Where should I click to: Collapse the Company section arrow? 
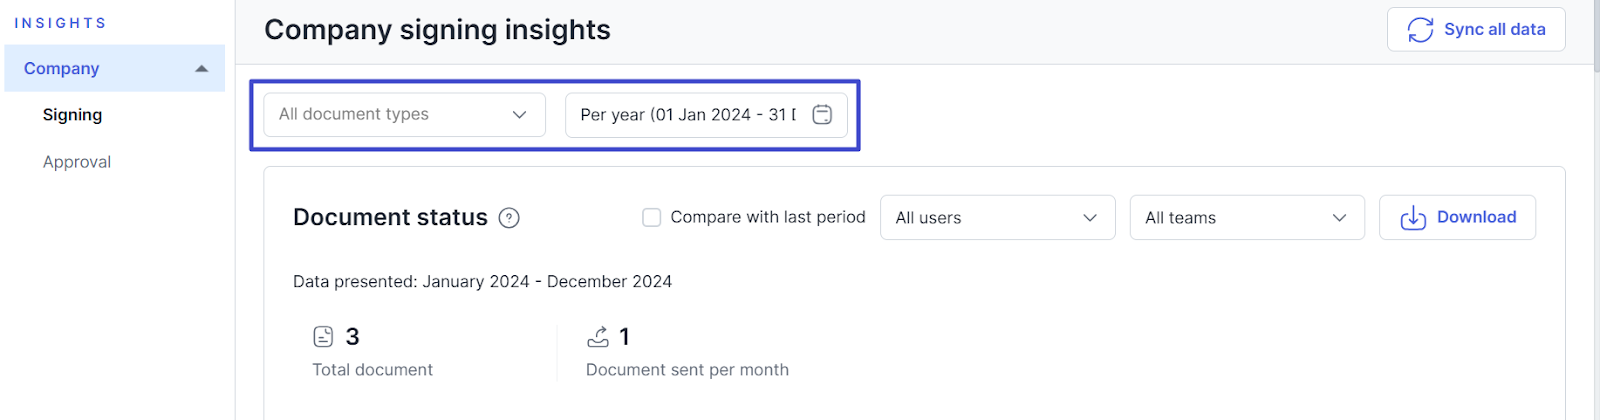click(x=201, y=69)
